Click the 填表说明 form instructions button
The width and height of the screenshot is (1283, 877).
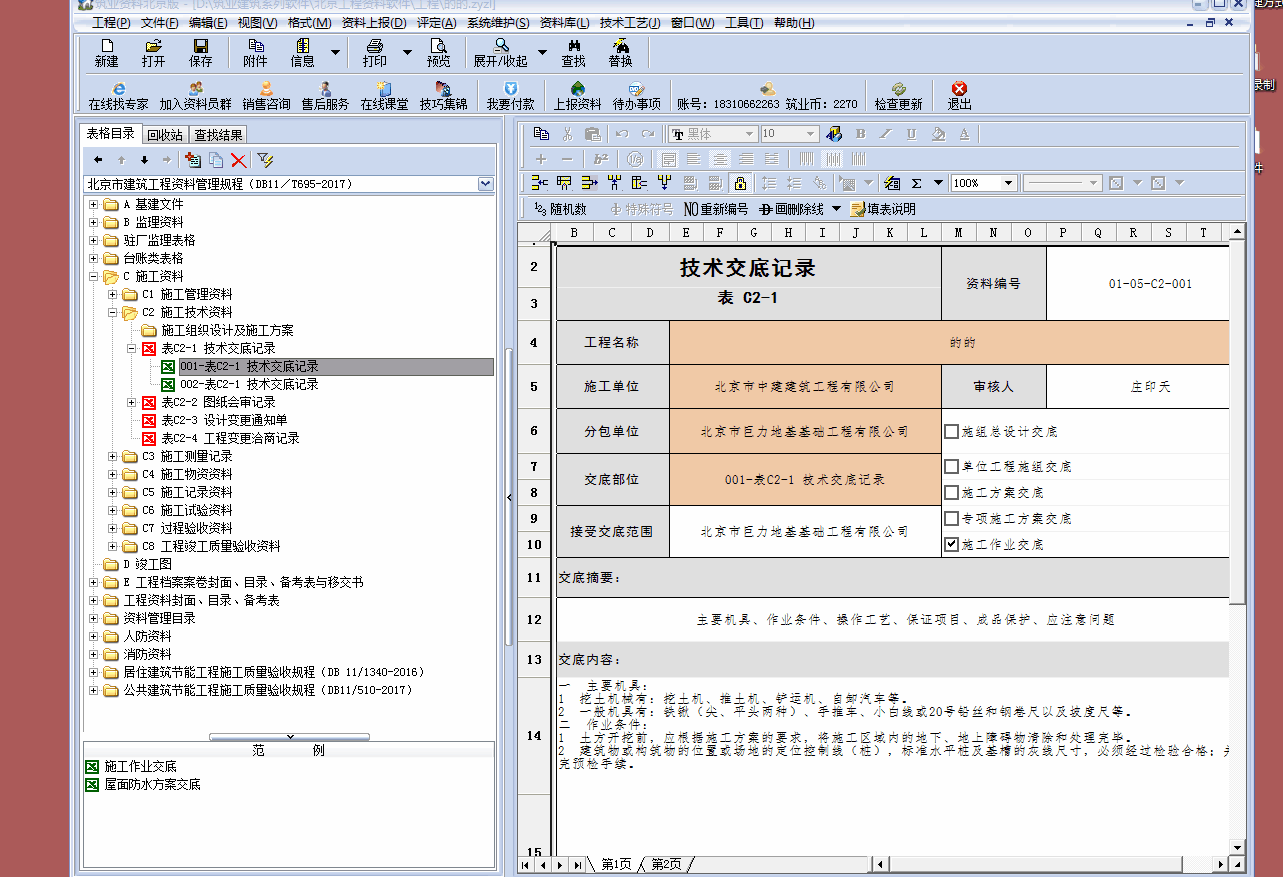[882, 209]
